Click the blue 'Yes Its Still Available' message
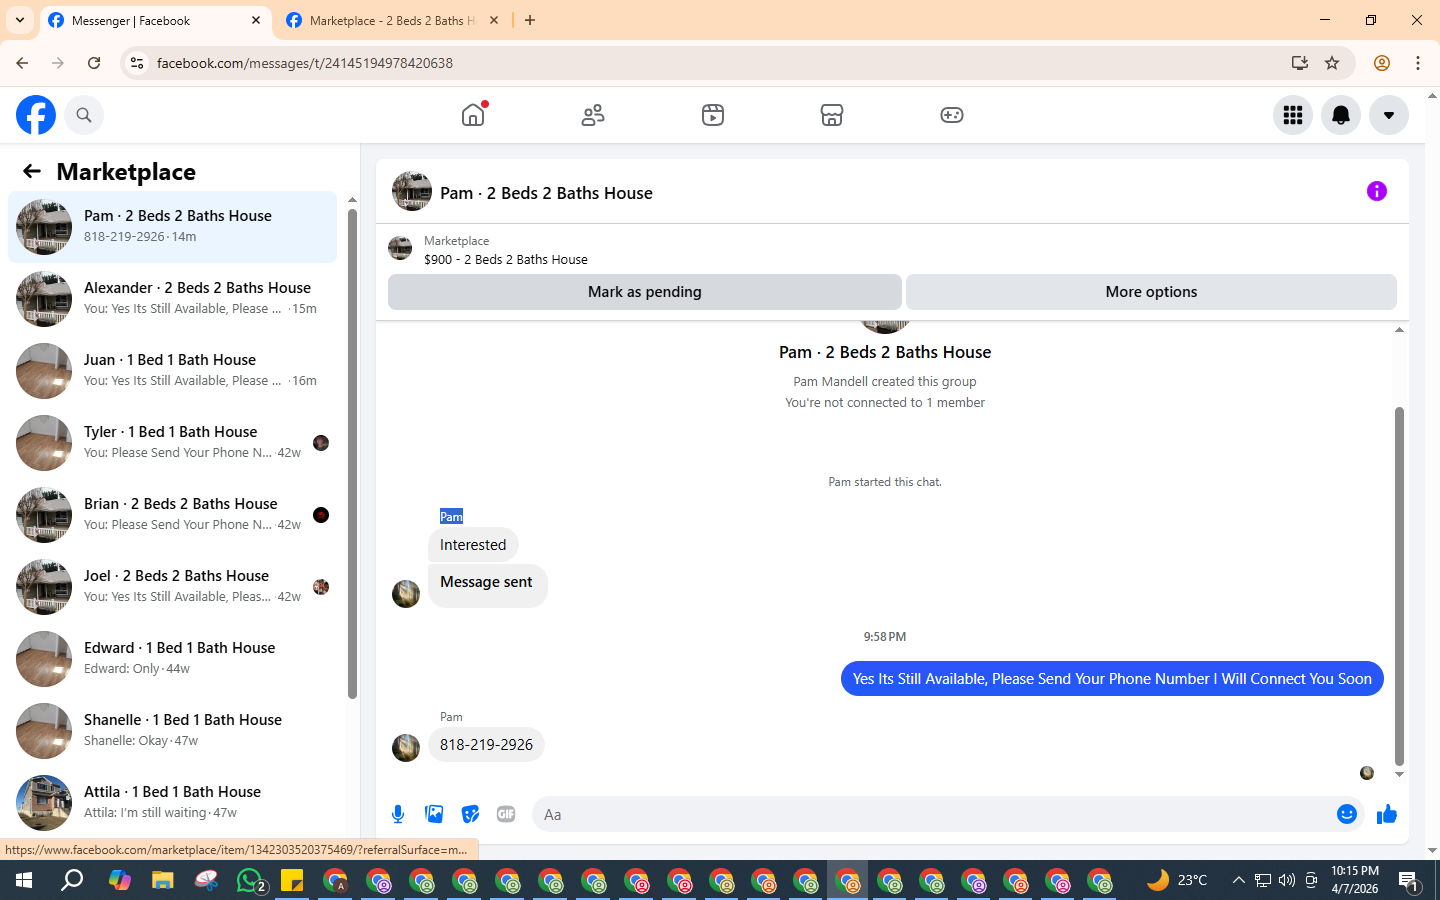 [x=1112, y=679]
